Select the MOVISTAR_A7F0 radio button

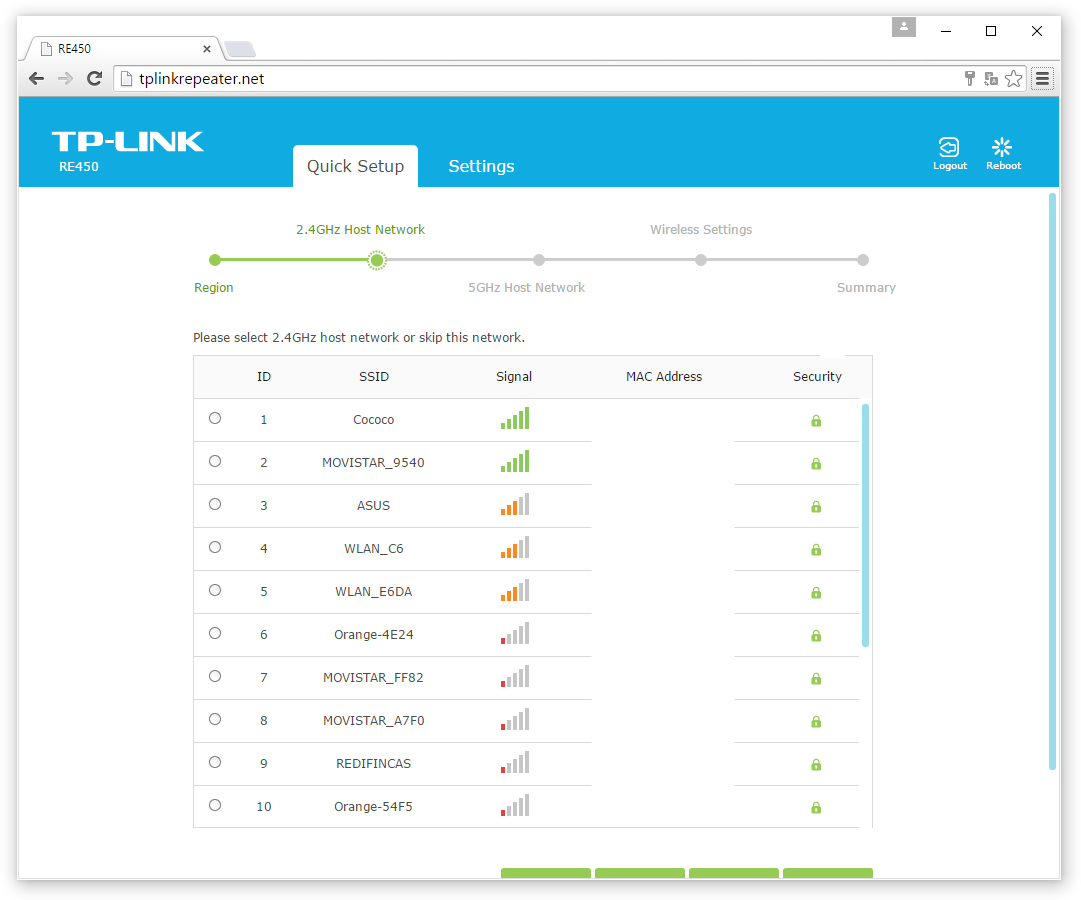click(x=215, y=719)
